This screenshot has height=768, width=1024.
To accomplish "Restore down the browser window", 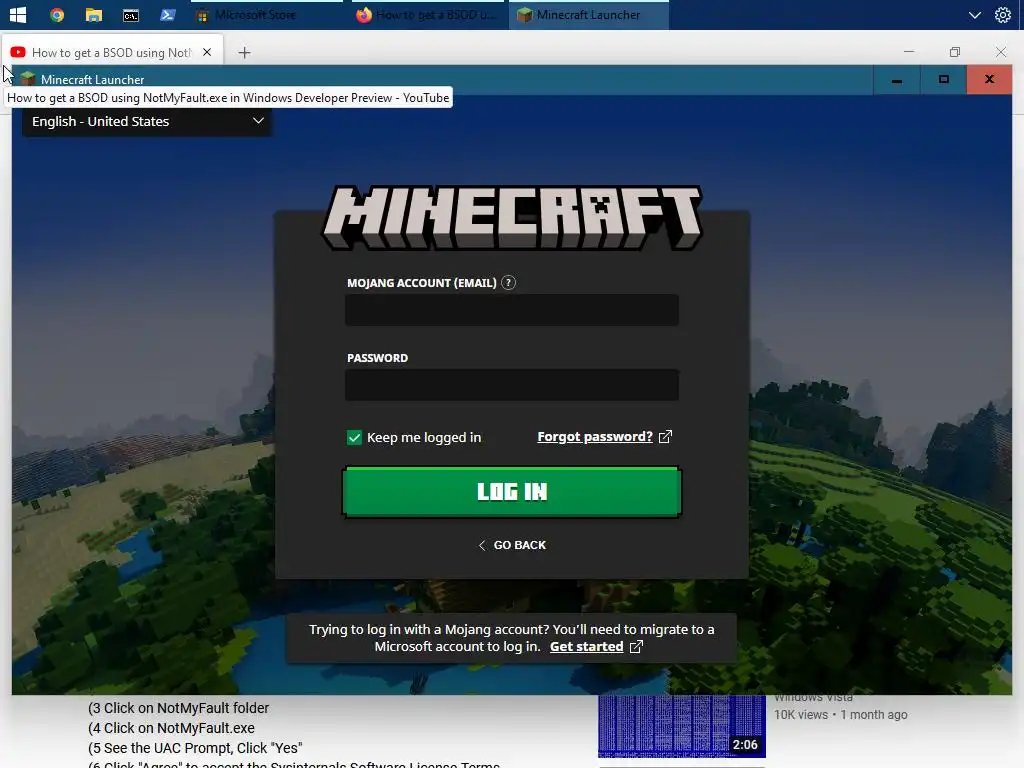I will (x=955, y=52).
